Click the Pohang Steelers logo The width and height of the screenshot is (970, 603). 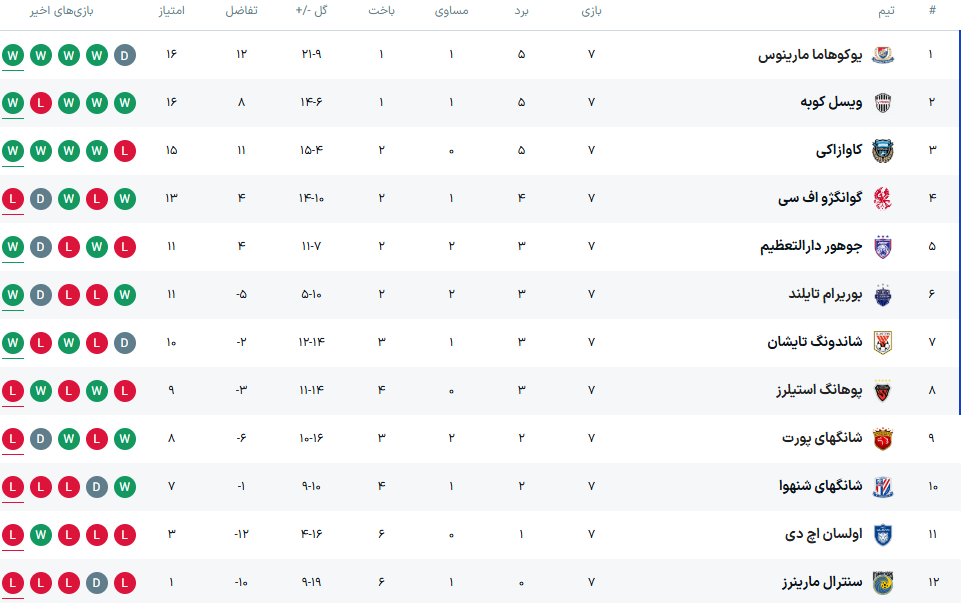883,390
